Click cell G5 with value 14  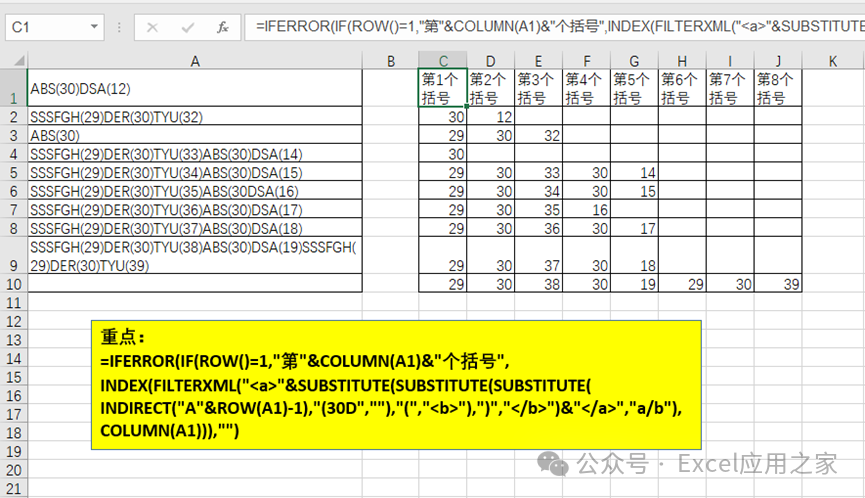point(634,173)
